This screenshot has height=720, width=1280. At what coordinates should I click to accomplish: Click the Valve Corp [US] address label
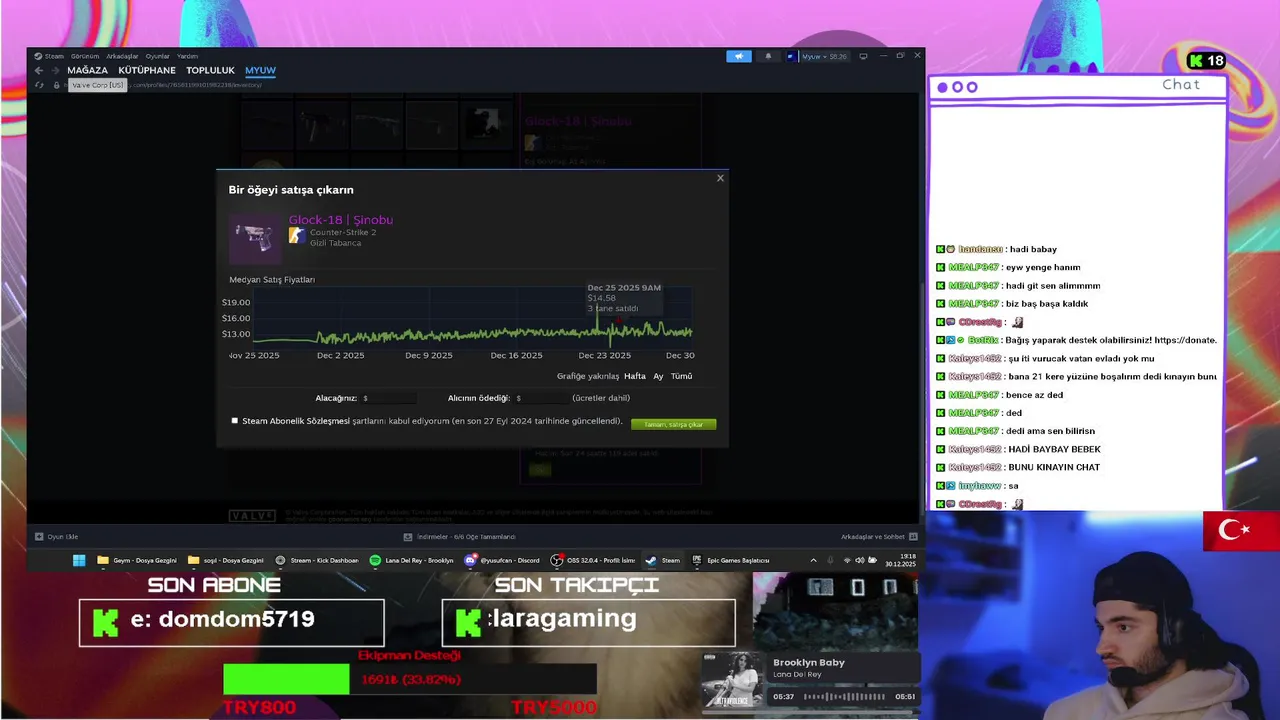(x=98, y=85)
